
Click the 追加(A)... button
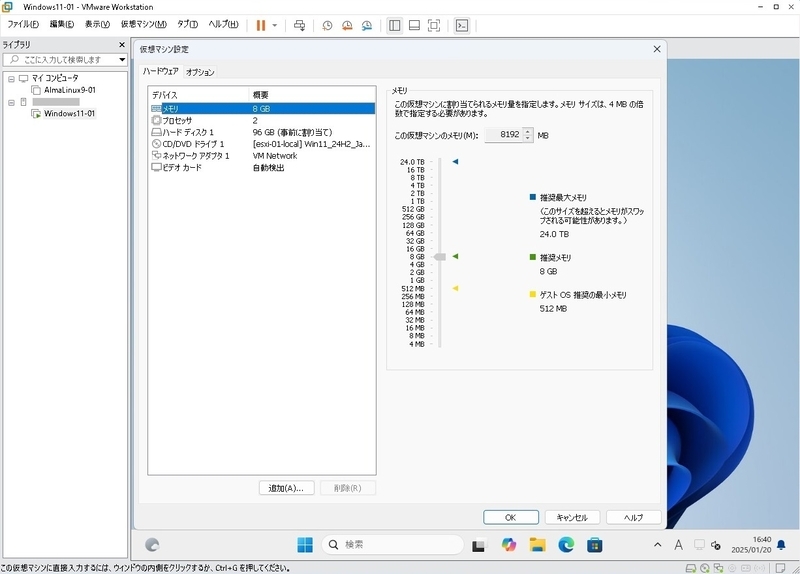286,488
